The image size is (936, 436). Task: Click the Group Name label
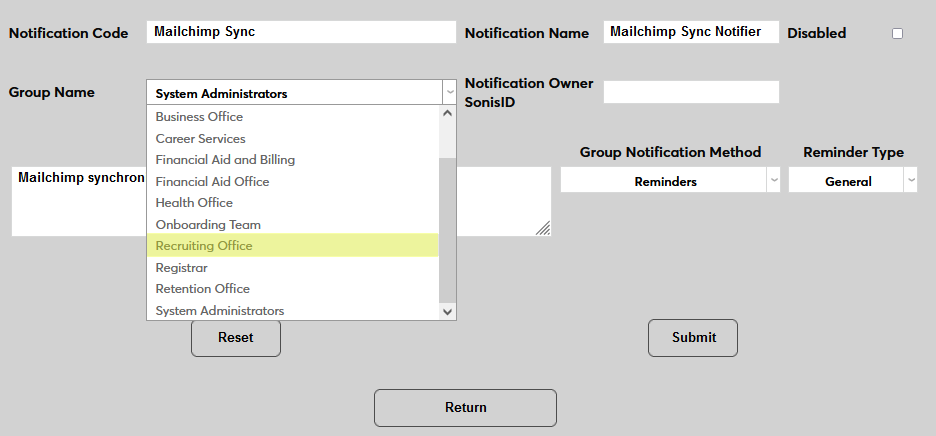tap(51, 93)
